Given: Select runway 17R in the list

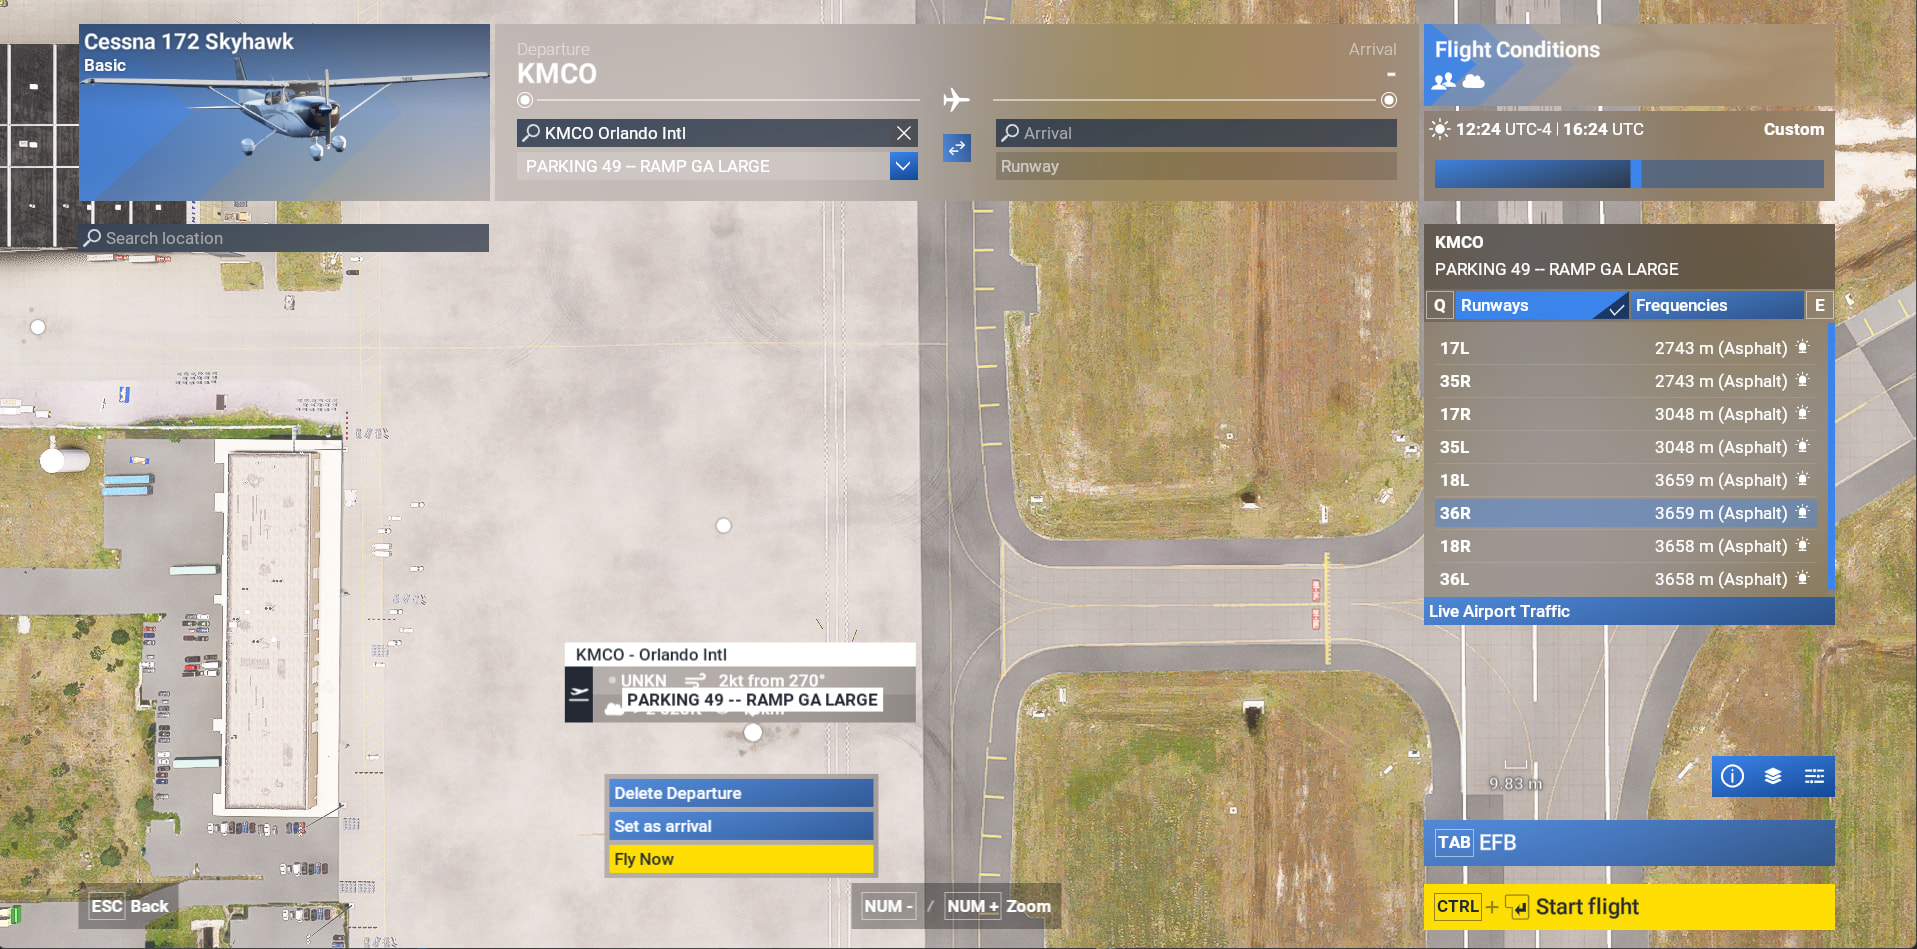Looking at the screenshot, I should [1625, 414].
